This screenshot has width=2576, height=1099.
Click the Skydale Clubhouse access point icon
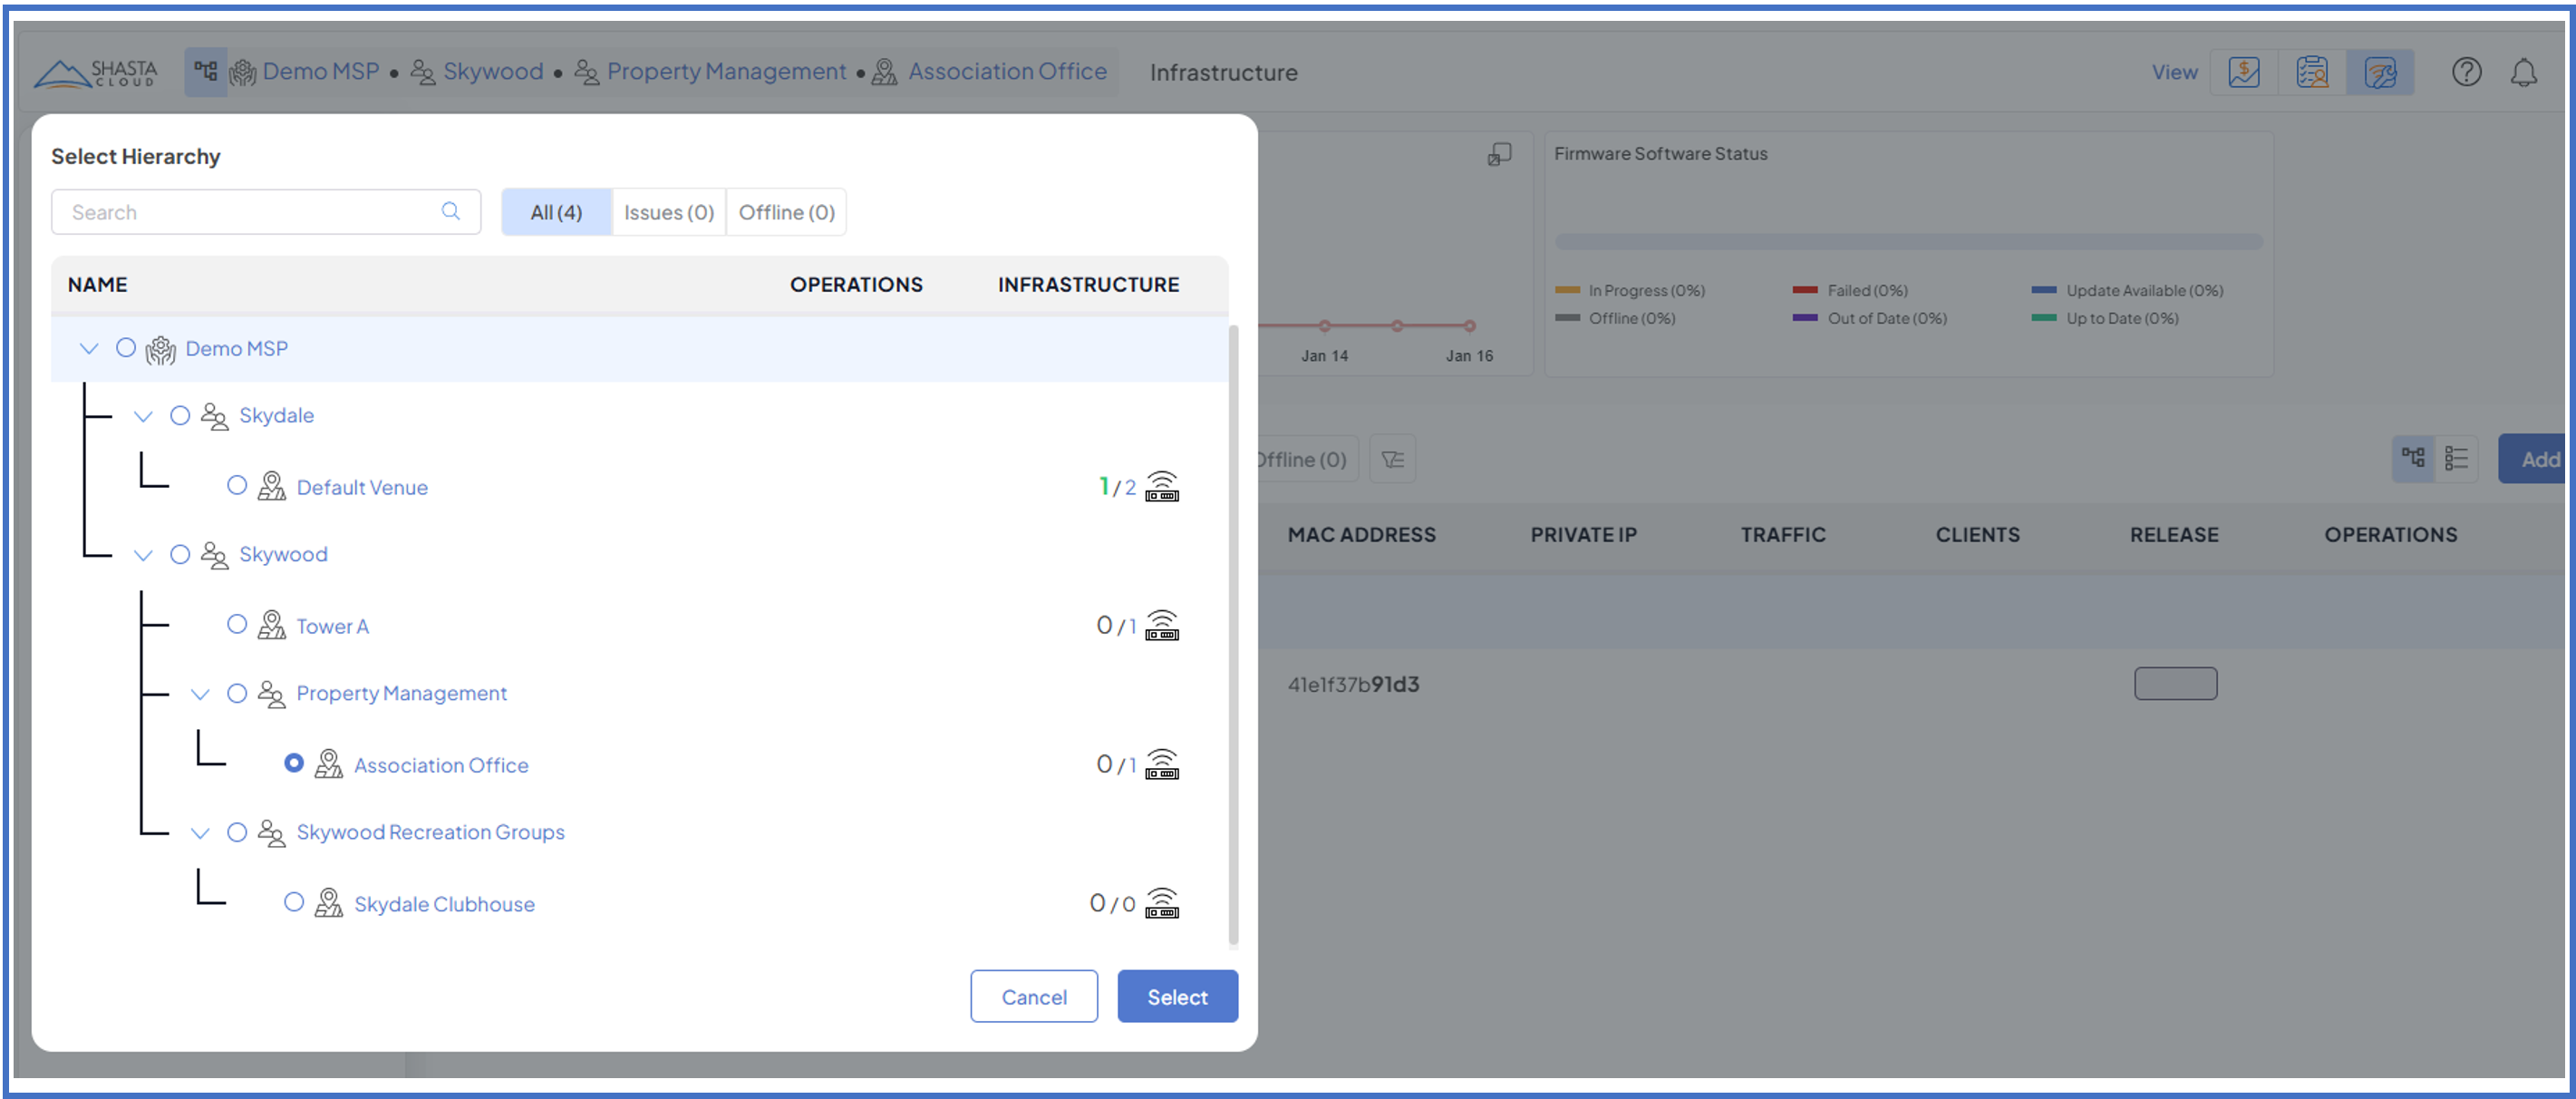click(1161, 904)
